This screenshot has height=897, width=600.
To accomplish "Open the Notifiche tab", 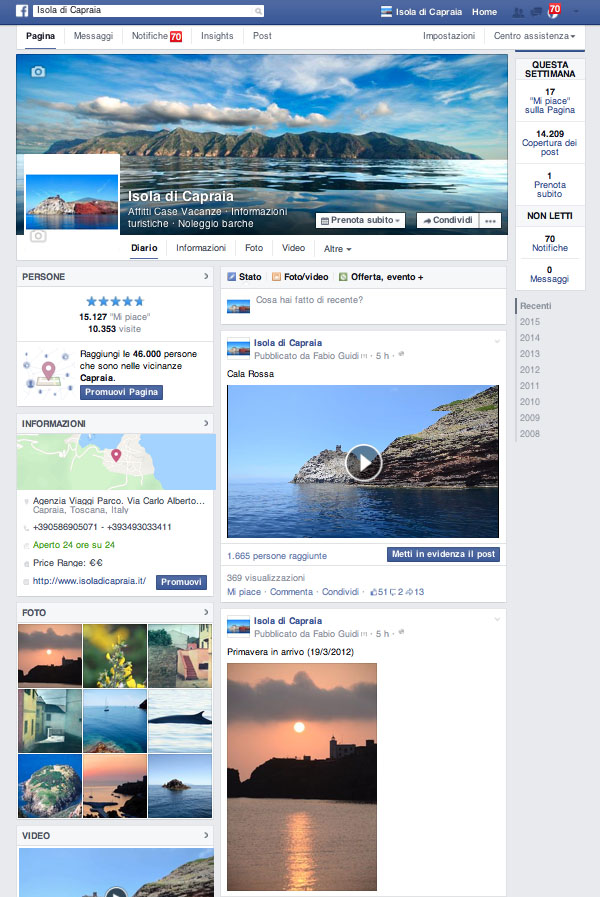I will coord(157,36).
